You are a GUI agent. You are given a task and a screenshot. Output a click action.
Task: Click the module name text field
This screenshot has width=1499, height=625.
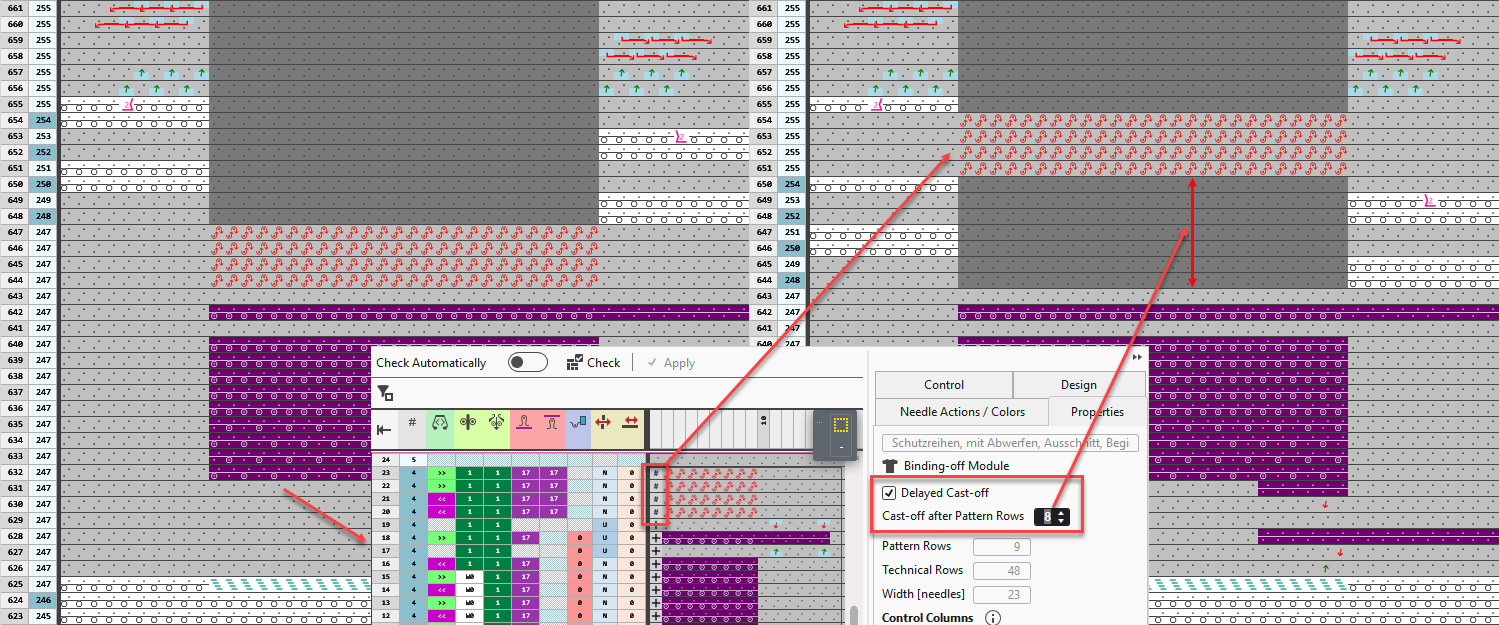click(1009, 442)
